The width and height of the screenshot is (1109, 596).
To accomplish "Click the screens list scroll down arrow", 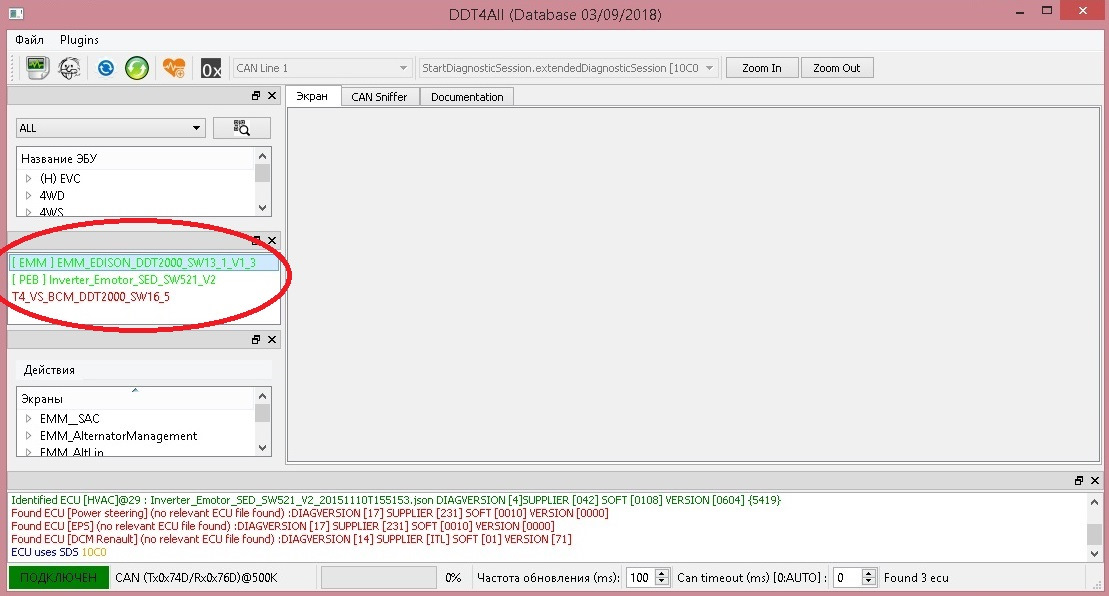I will (x=262, y=448).
